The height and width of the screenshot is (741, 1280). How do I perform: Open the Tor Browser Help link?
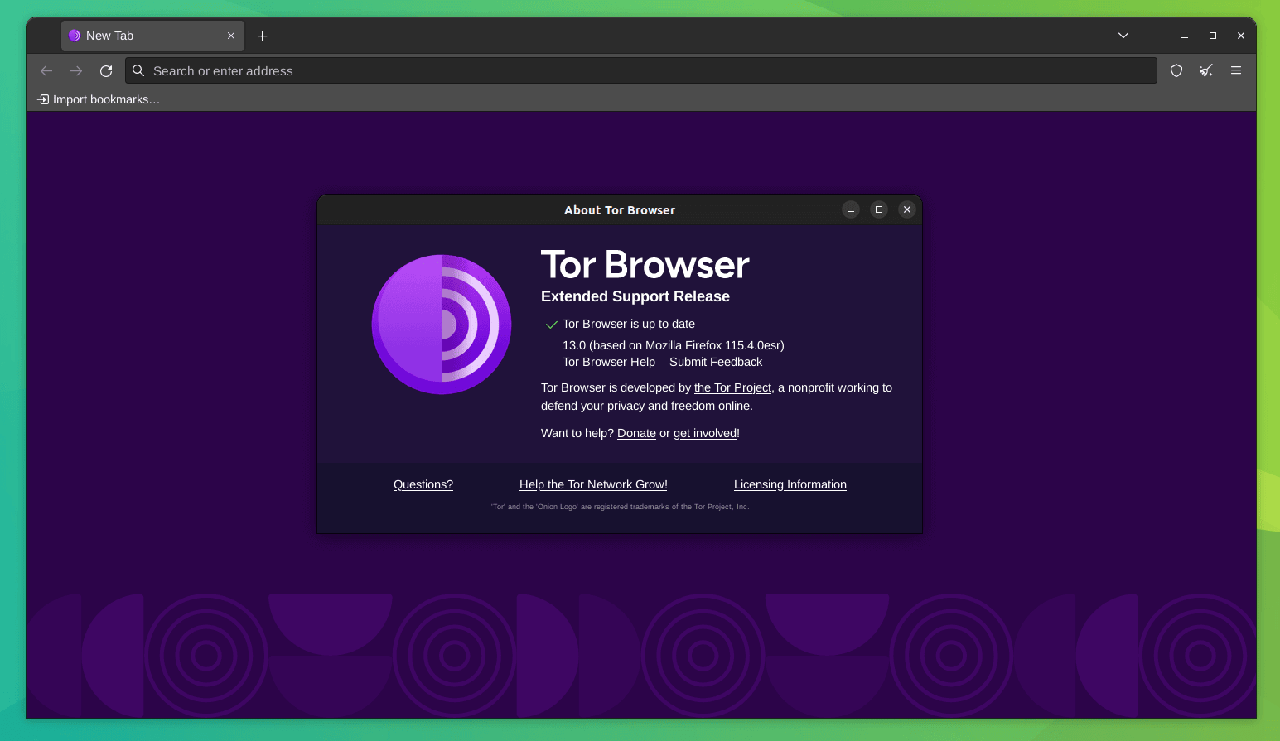[x=609, y=362]
